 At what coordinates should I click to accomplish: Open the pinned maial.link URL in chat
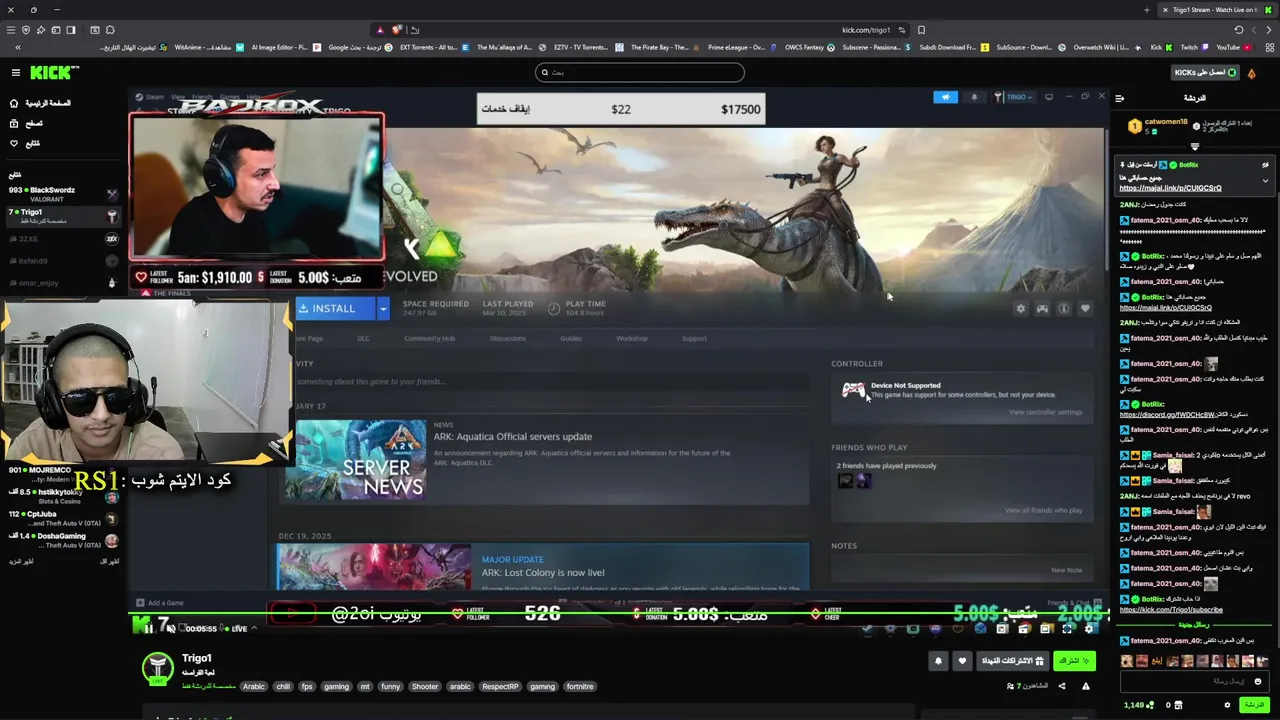[1170, 188]
